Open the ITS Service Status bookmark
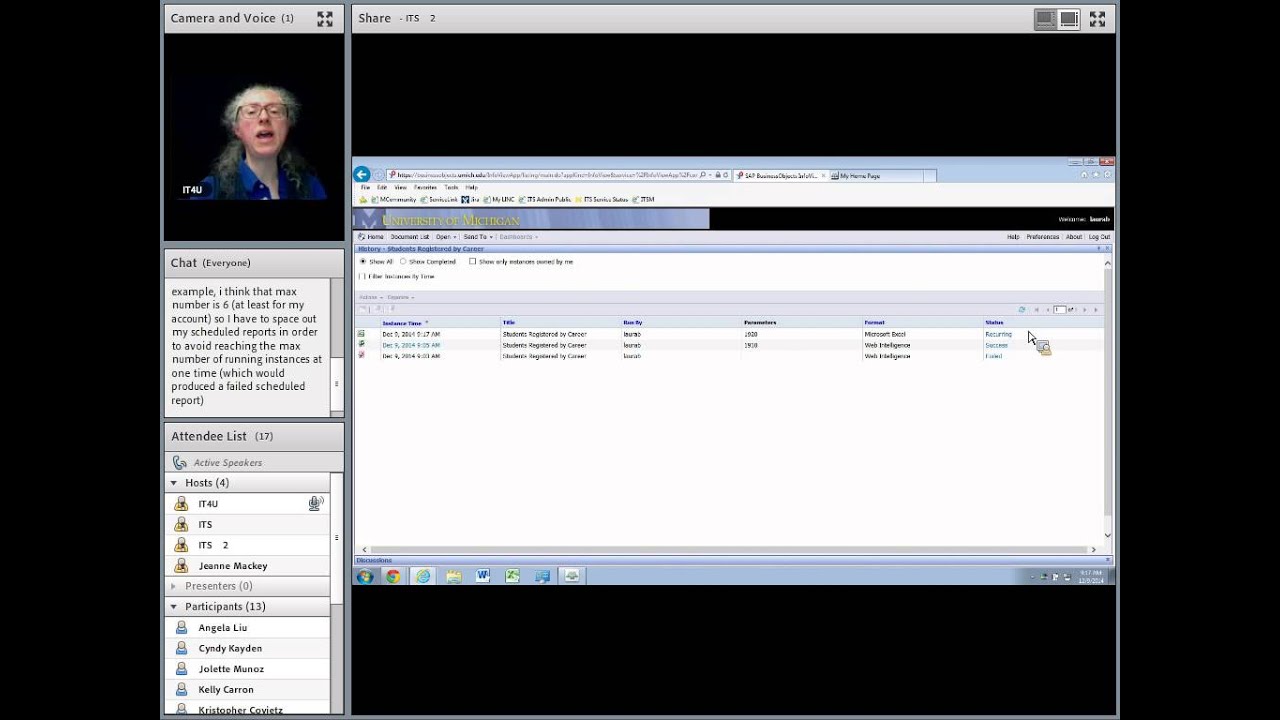This screenshot has height=720, width=1280. [602, 199]
